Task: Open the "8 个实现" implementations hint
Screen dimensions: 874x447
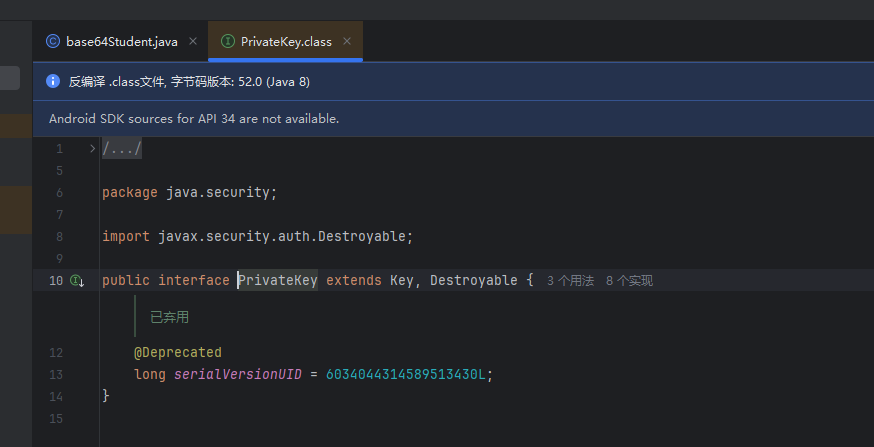Action: point(629,281)
